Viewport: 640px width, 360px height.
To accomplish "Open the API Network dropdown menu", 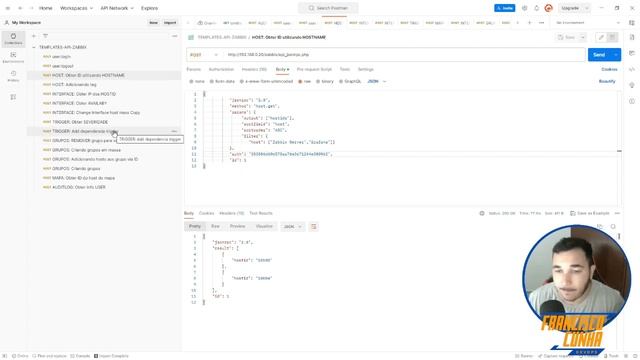I will (x=117, y=8).
